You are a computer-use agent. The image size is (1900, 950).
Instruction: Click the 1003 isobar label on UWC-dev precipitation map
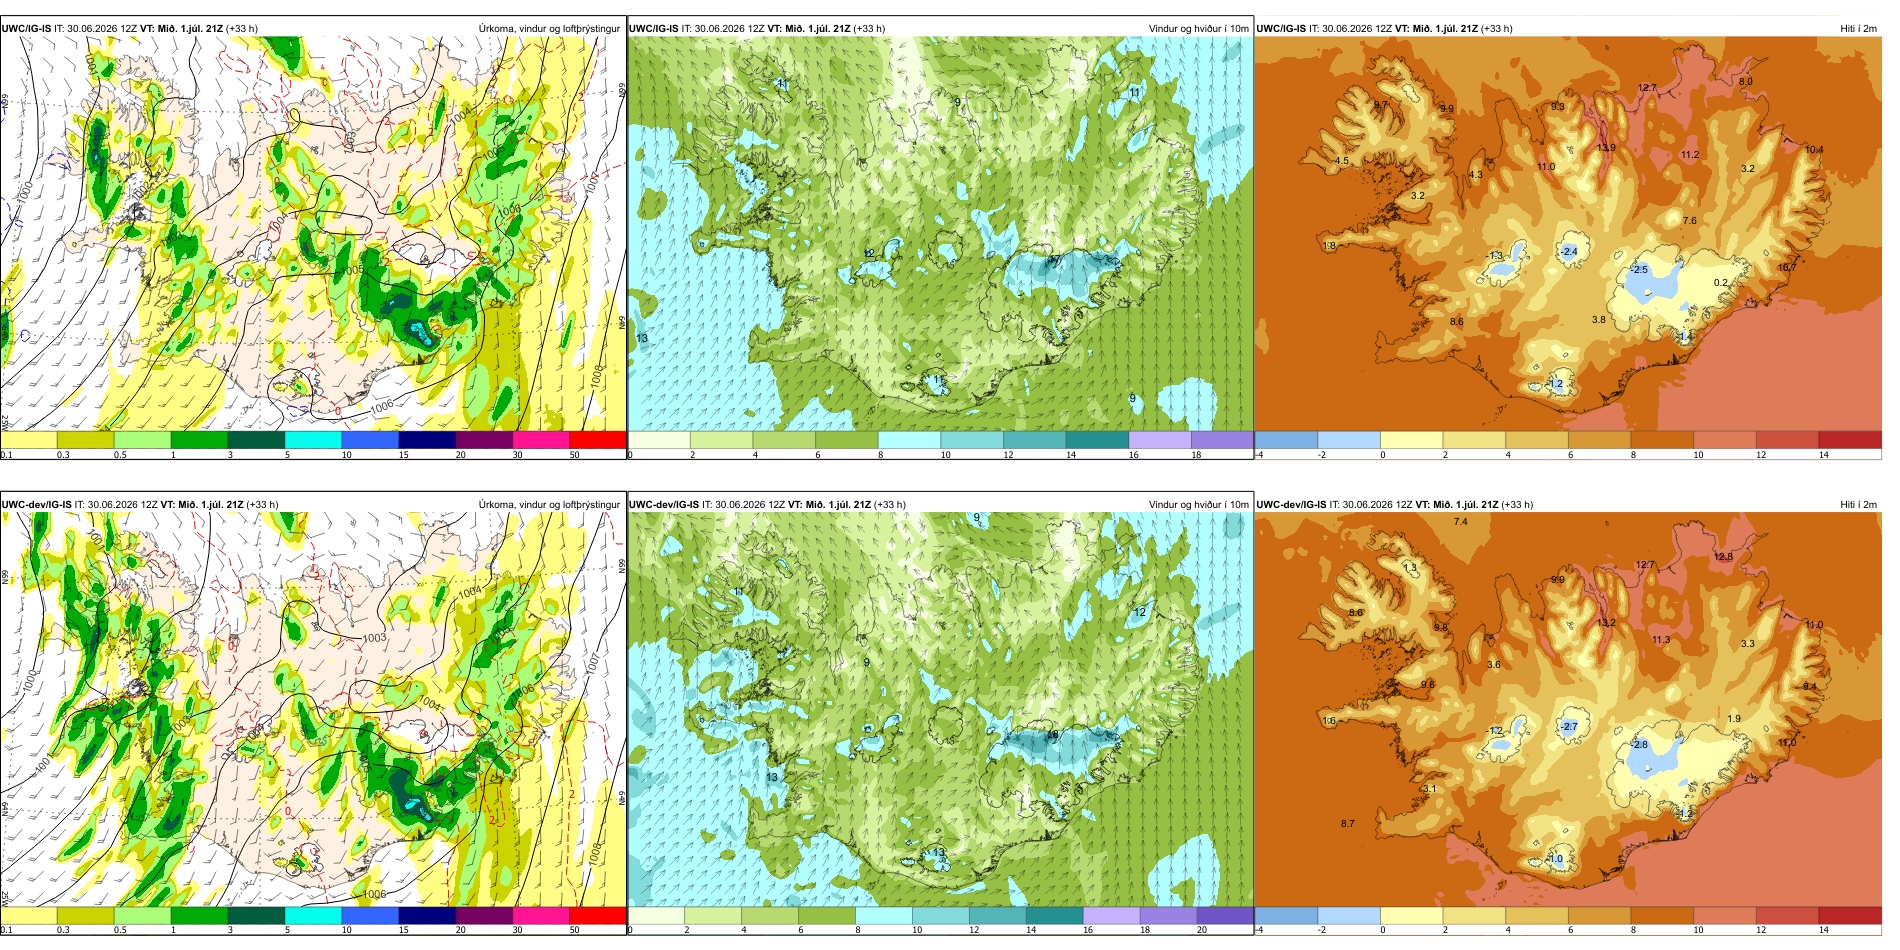374,638
